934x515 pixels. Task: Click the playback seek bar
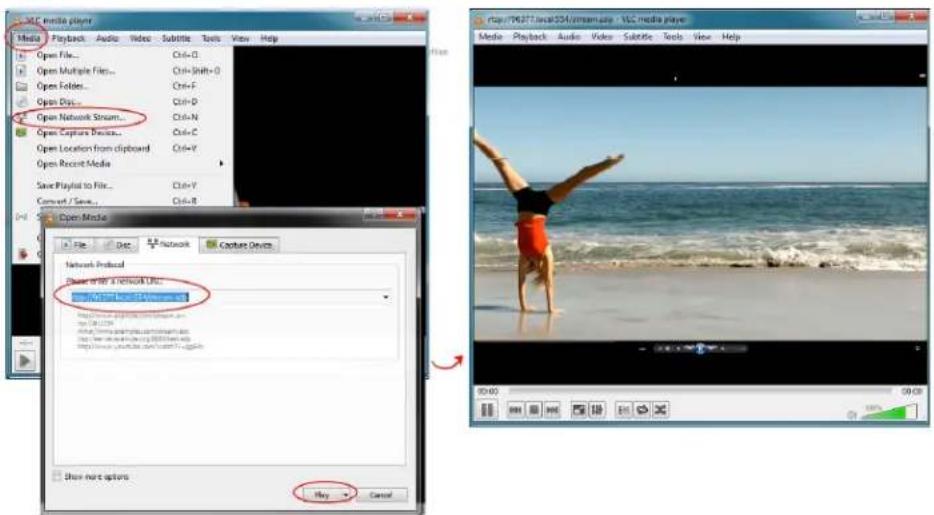(700, 391)
